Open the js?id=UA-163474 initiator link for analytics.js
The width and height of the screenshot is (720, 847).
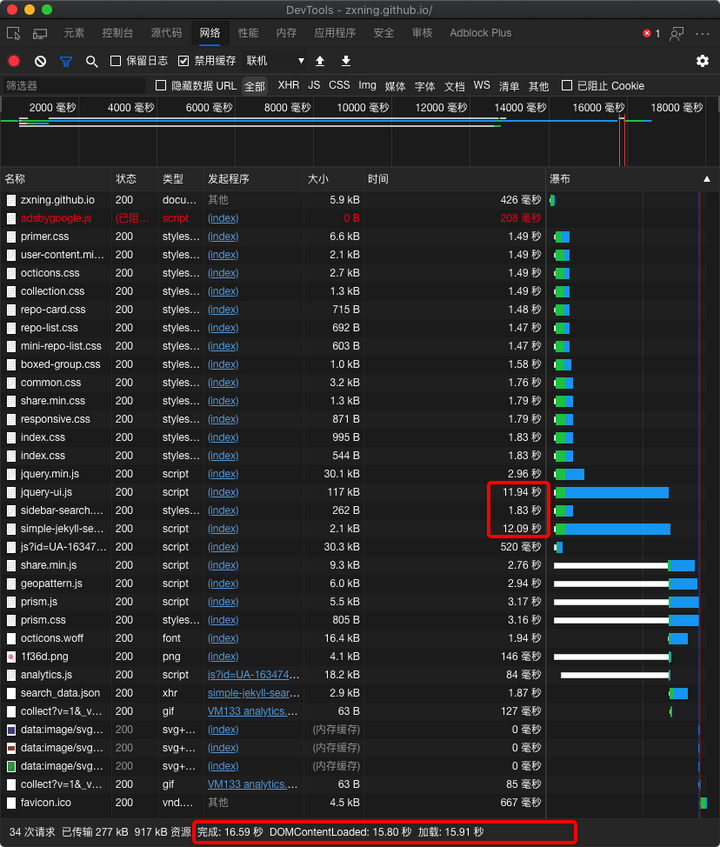pyautogui.click(x=253, y=675)
